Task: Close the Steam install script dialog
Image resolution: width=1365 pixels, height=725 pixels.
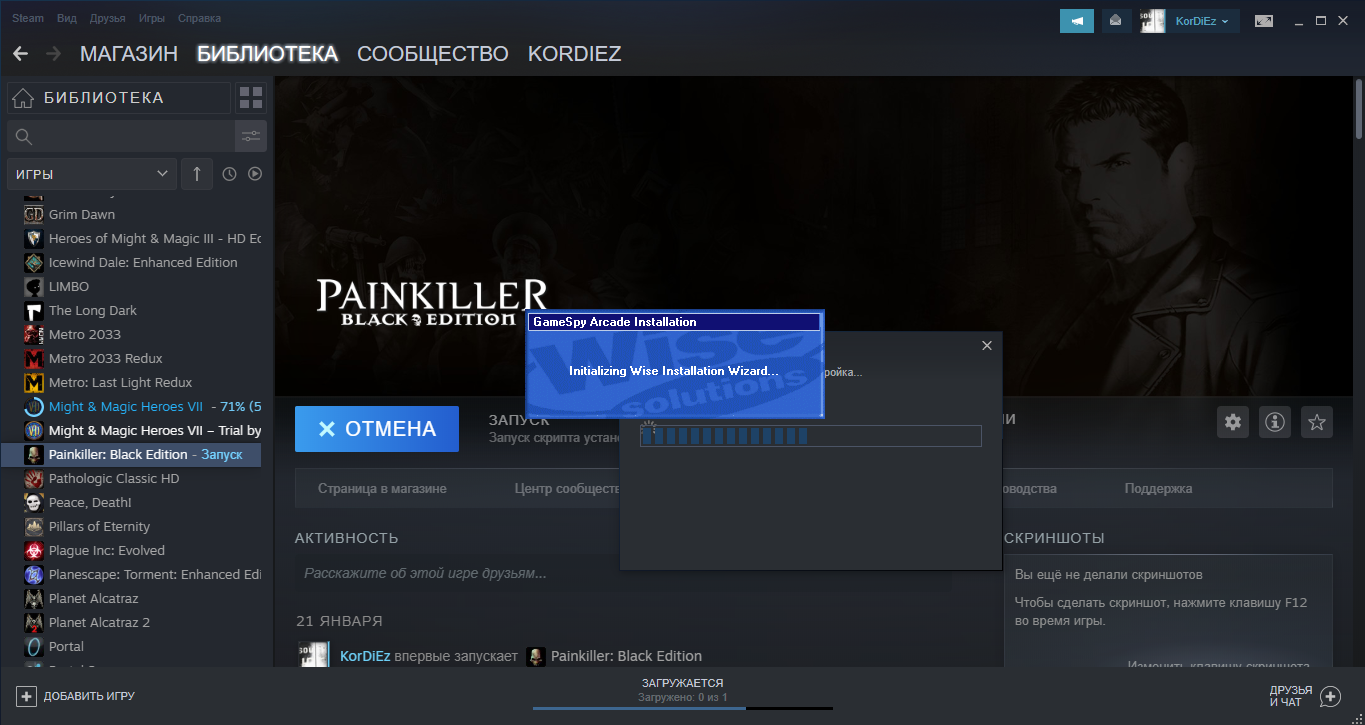Action: click(987, 345)
